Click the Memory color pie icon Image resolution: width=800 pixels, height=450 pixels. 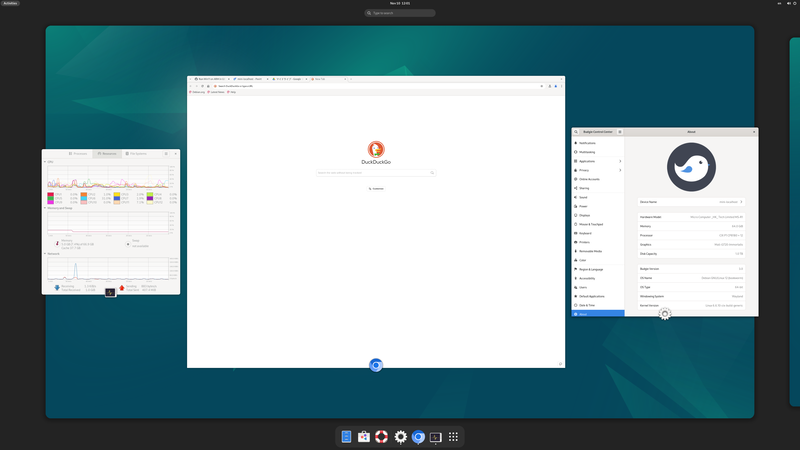(57, 244)
